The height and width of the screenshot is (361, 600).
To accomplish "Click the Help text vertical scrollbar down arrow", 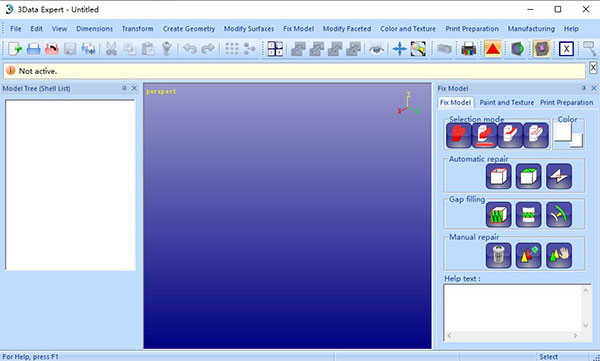I will [585, 326].
